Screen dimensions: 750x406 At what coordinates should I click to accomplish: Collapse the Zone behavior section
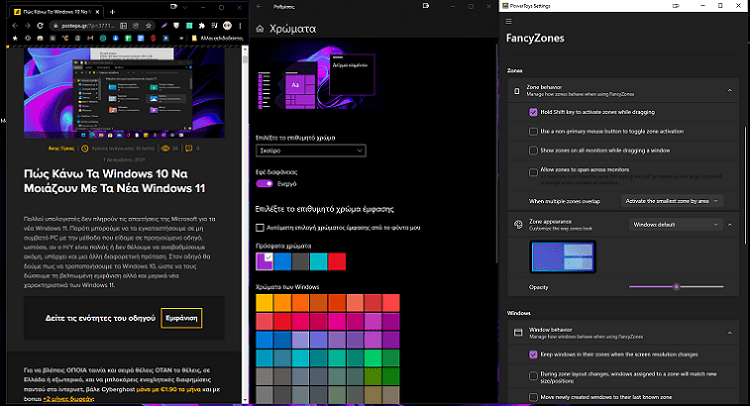729,90
